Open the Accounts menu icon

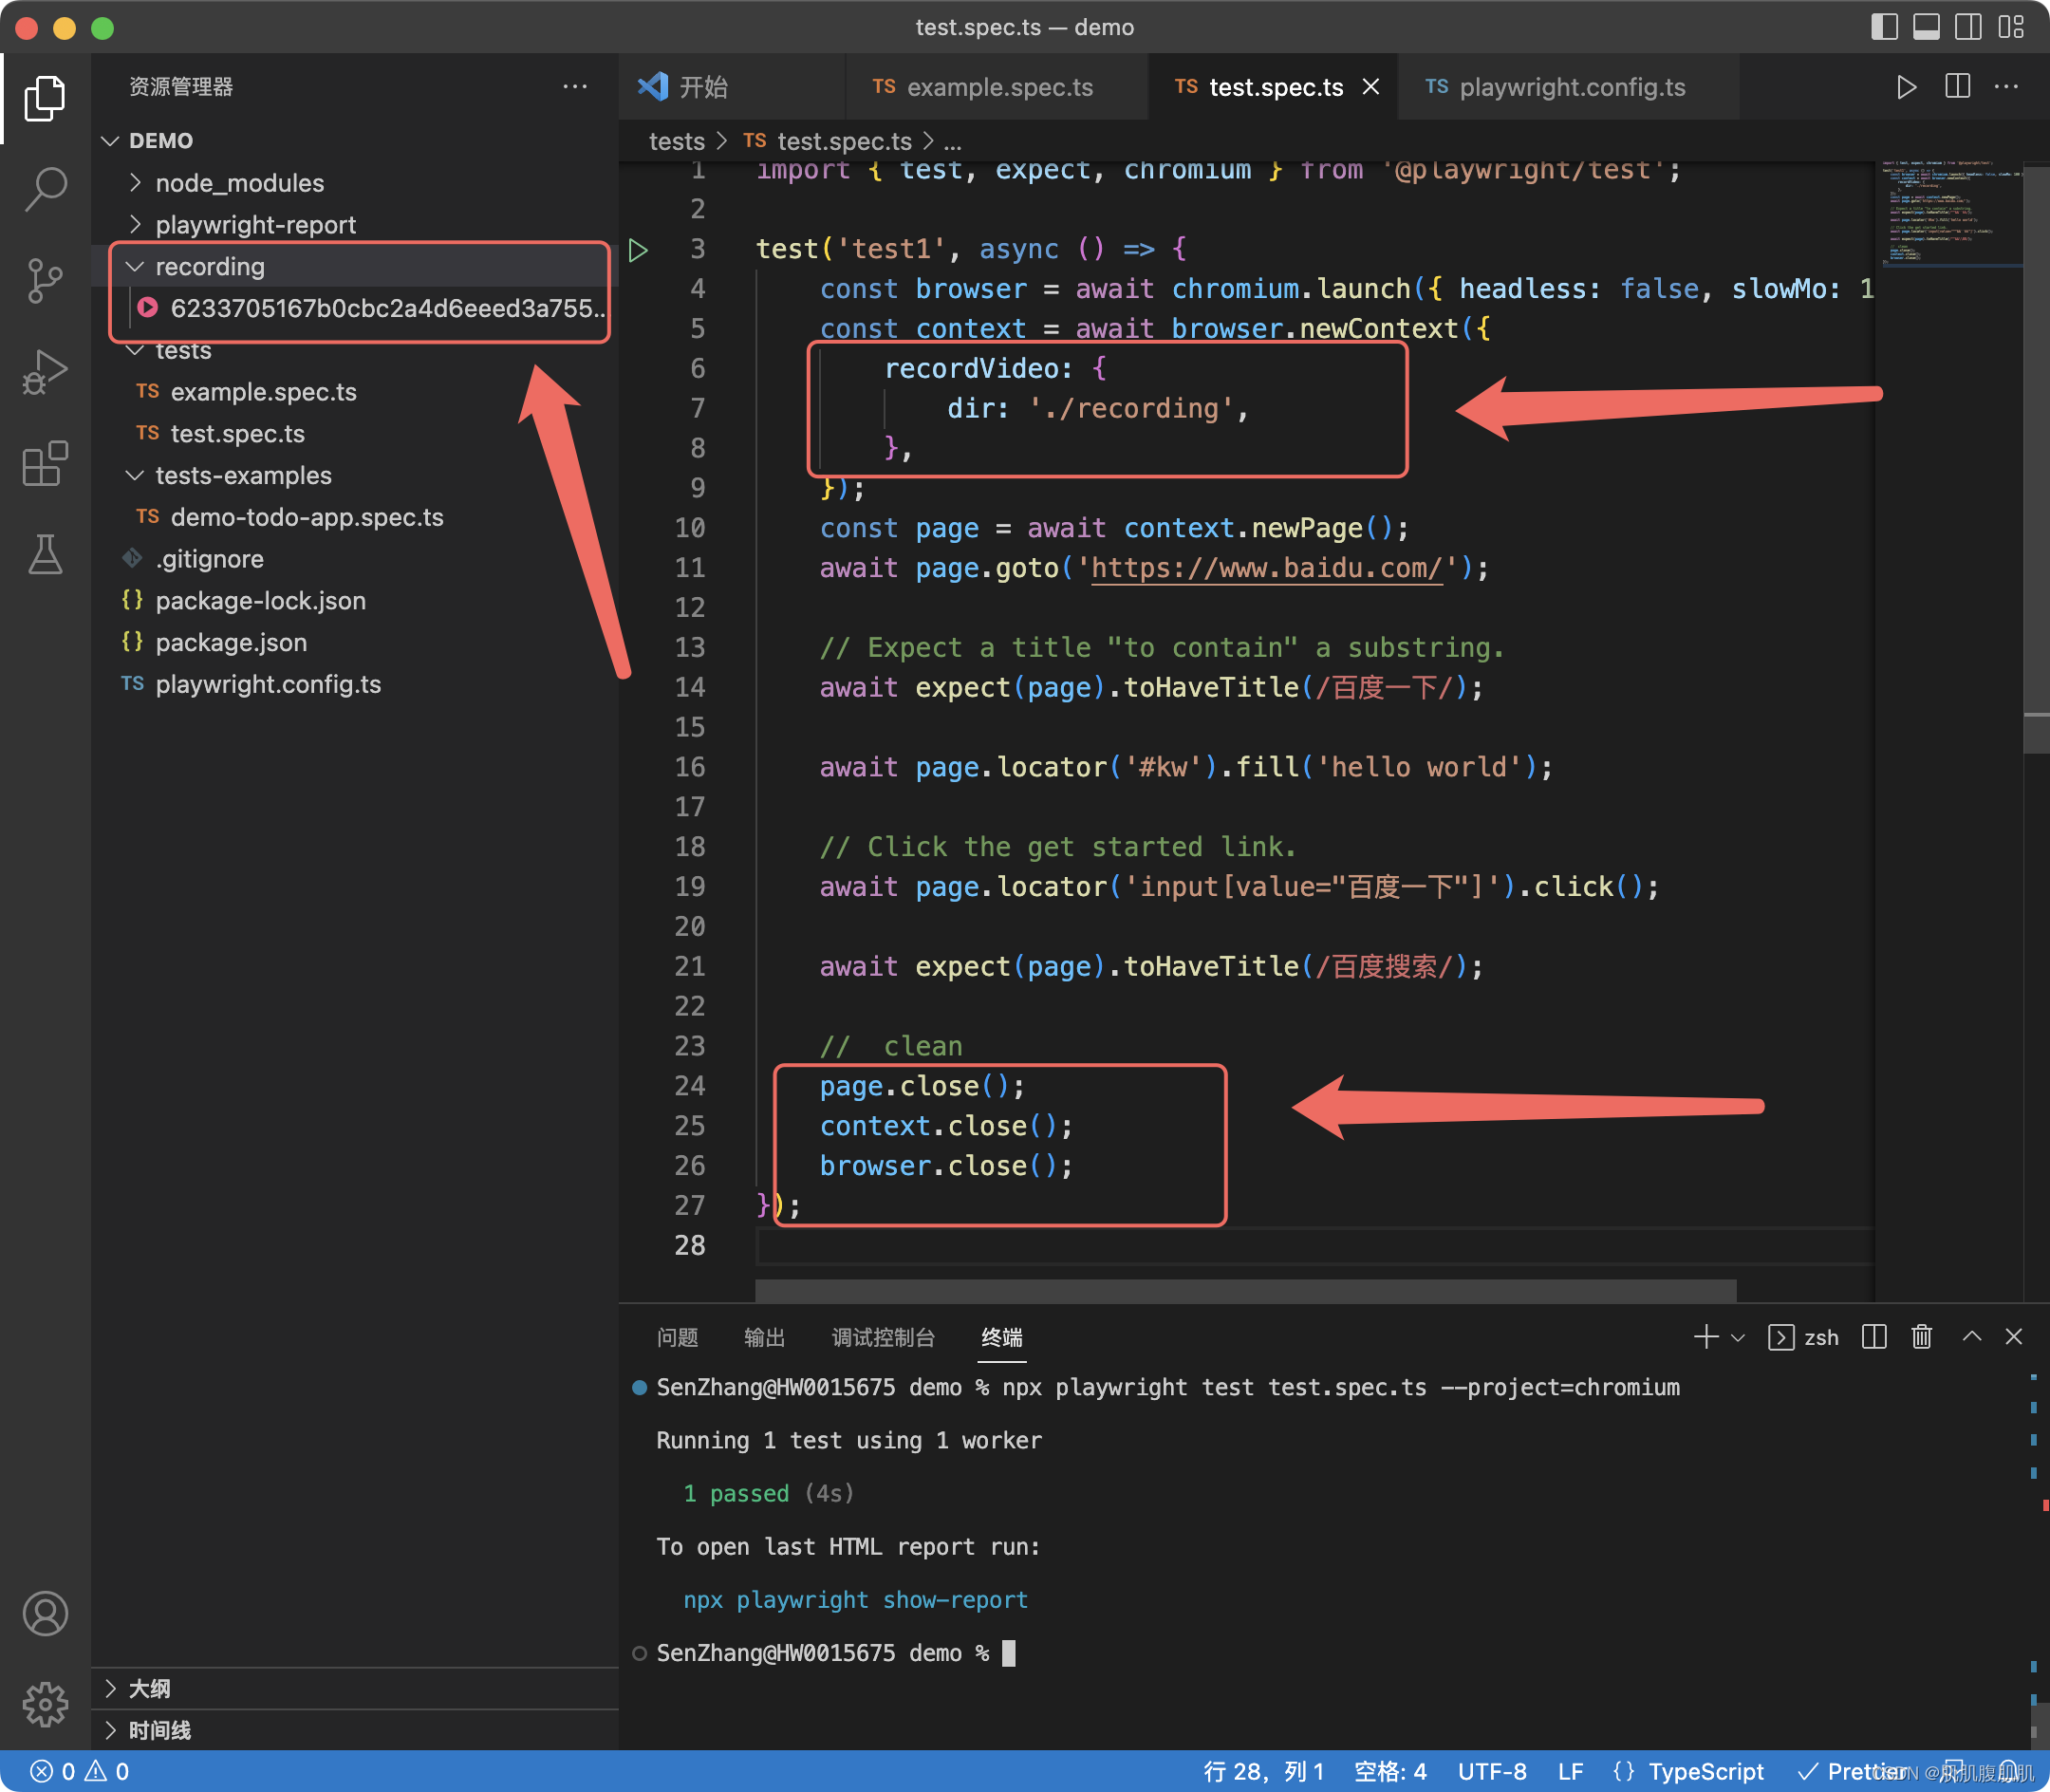45,1613
